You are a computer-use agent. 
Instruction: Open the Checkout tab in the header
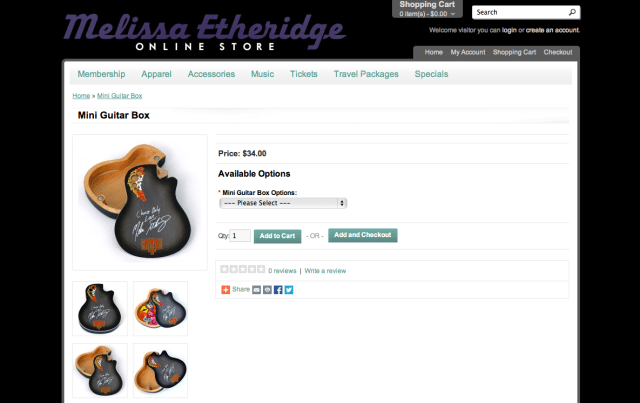coord(558,52)
